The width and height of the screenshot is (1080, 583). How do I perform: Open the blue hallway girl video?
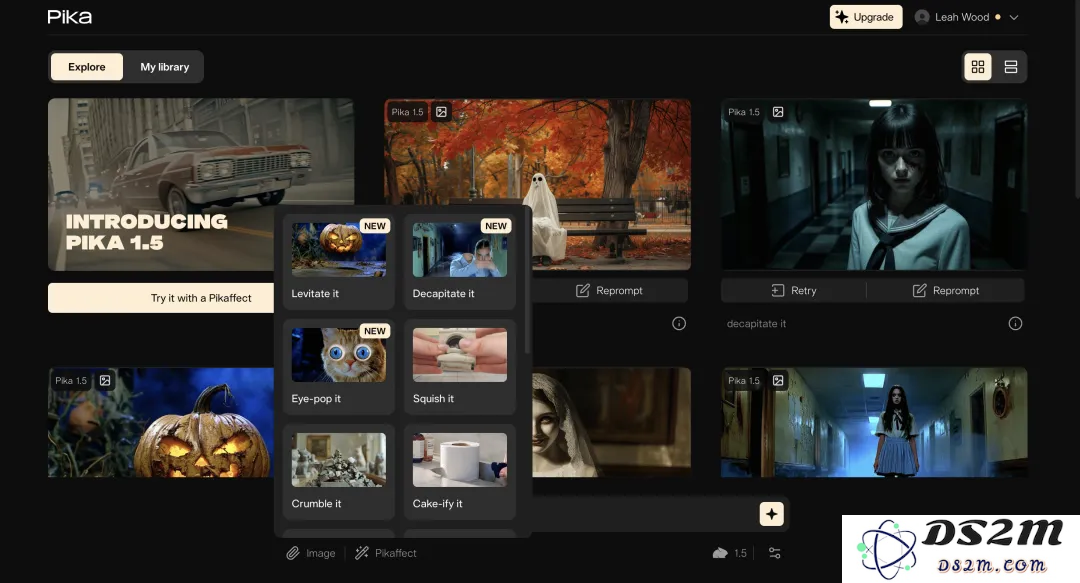point(874,422)
